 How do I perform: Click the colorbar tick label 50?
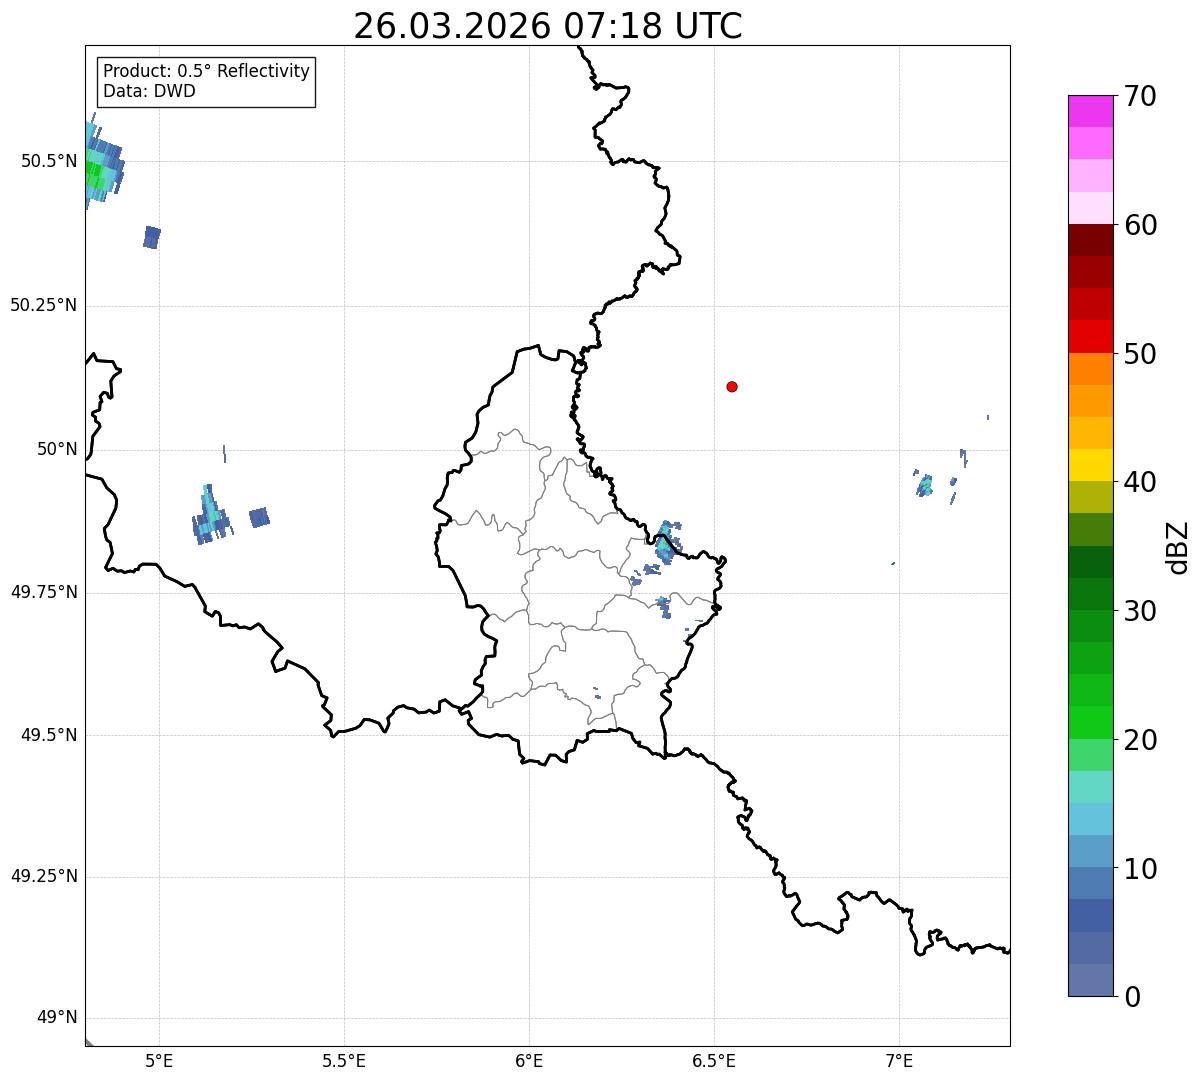[1140, 354]
